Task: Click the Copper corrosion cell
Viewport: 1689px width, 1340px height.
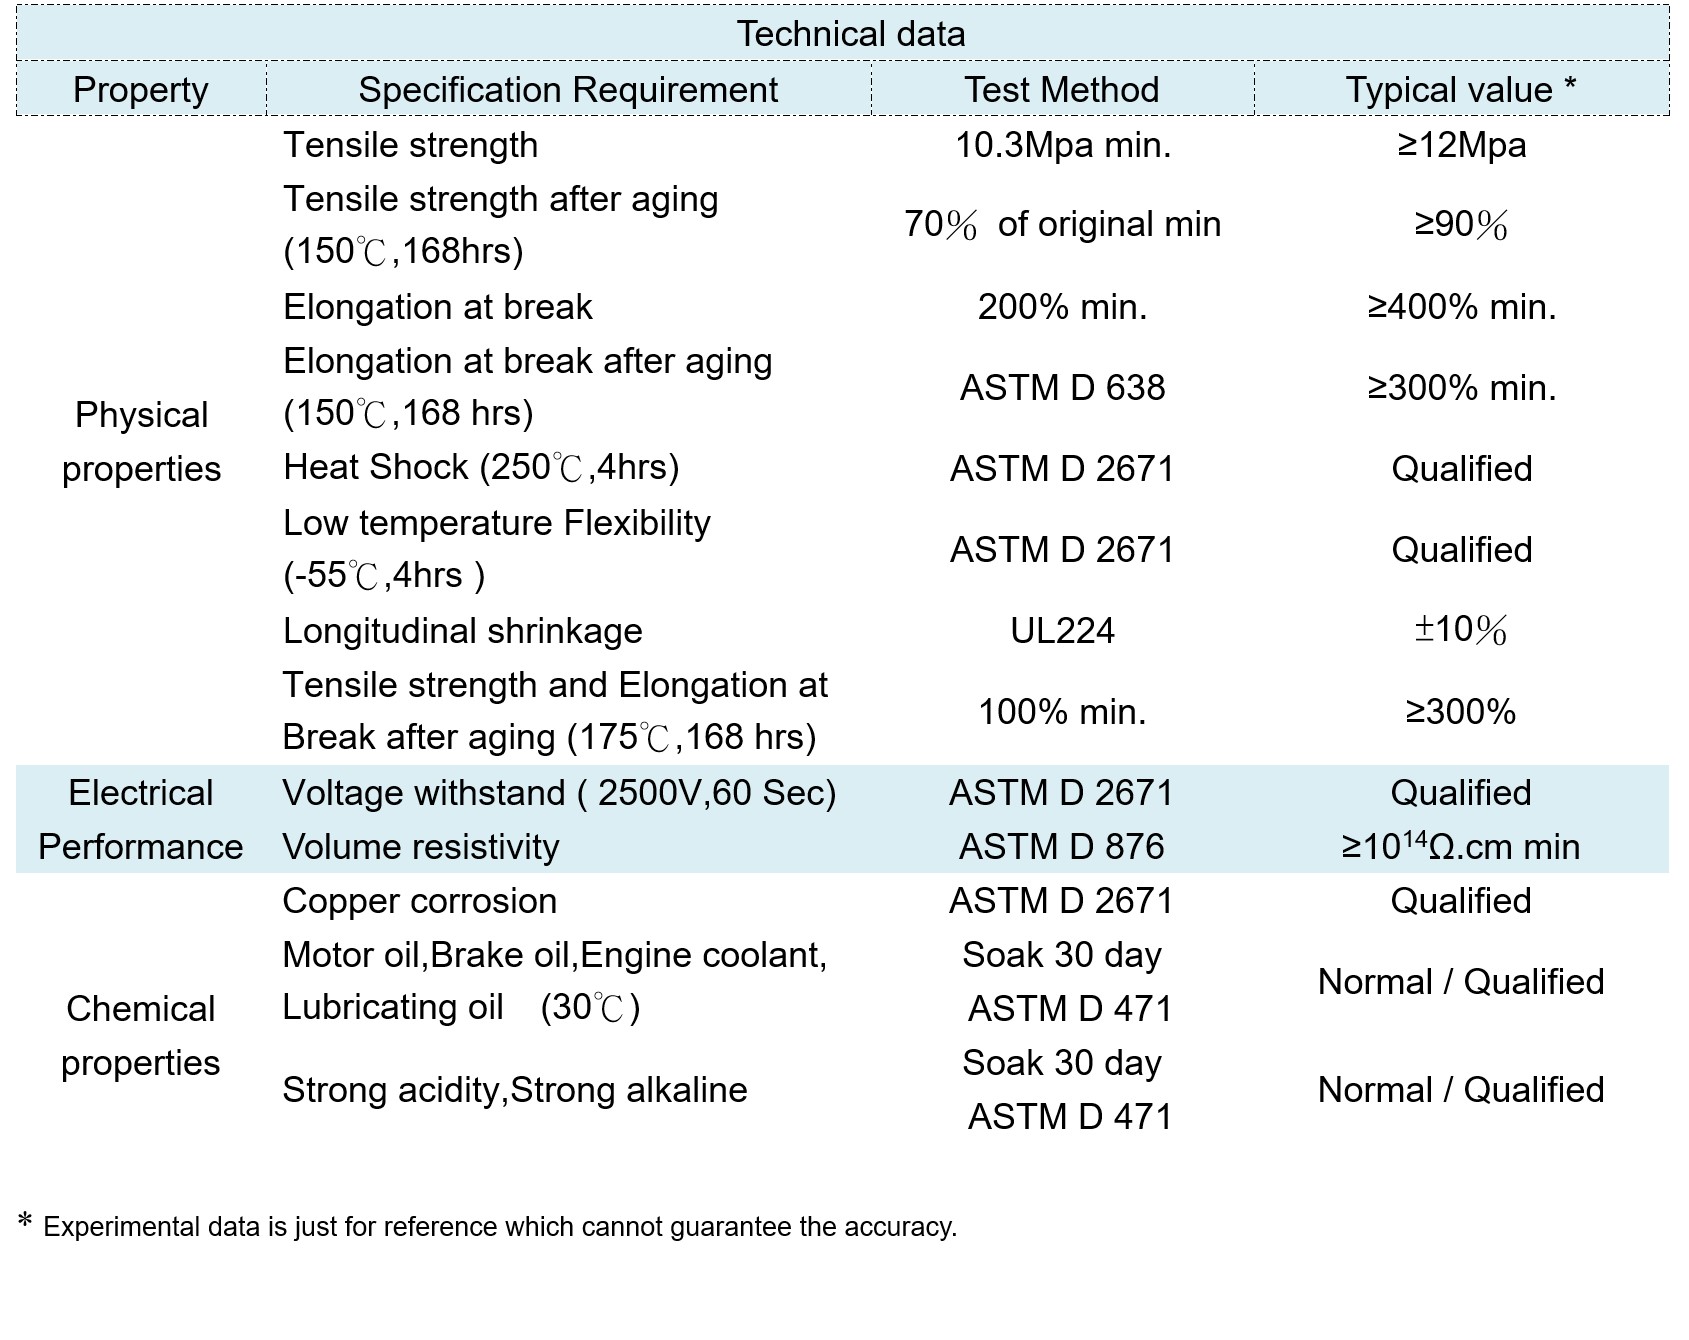Action: pos(419,901)
